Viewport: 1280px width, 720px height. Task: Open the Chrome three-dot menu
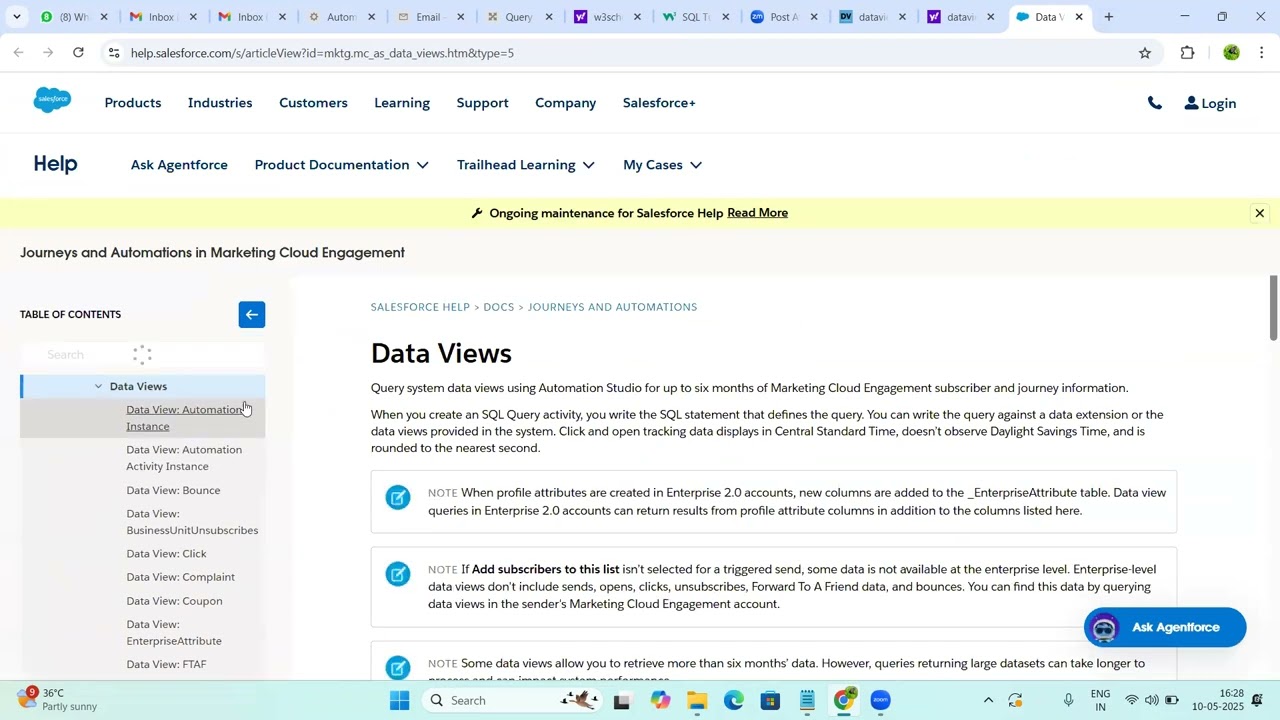pos(1261,53)
